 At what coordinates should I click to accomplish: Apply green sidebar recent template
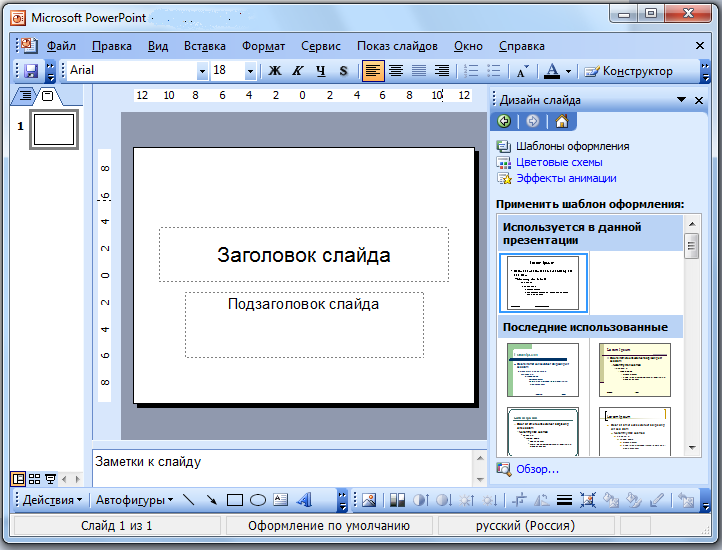point(542,369)
